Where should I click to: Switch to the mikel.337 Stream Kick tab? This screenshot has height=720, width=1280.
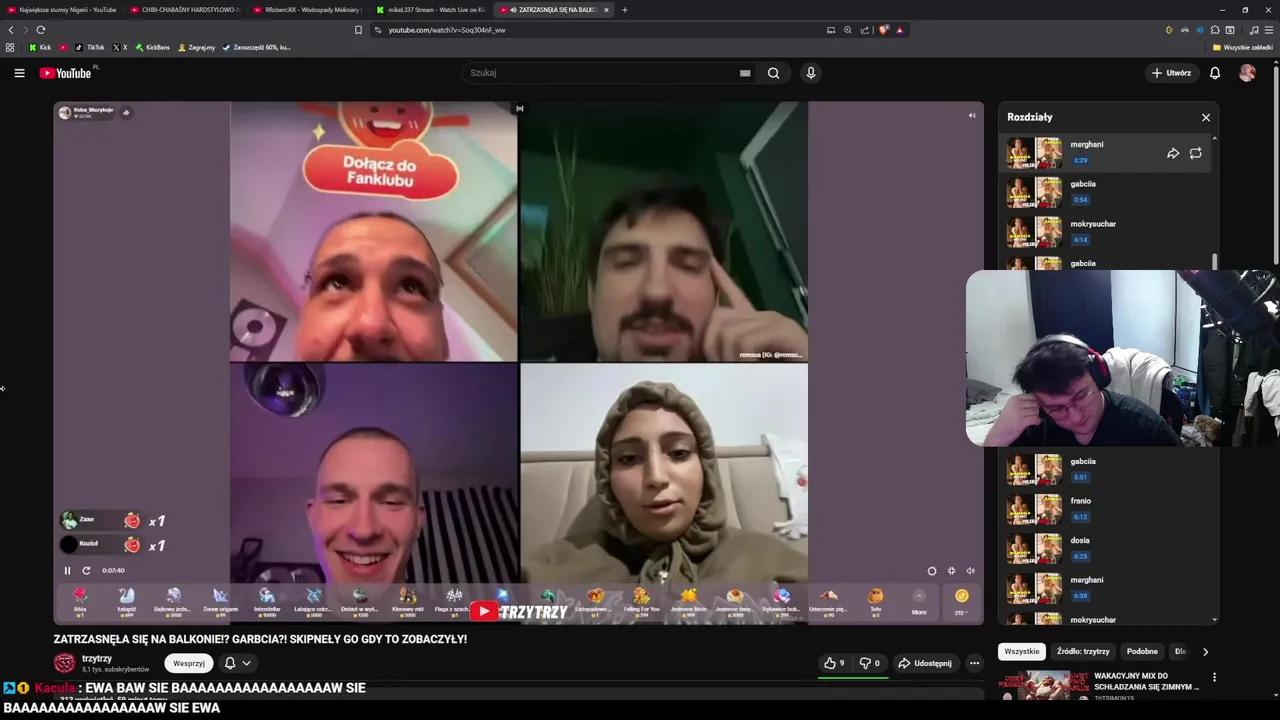click(432, 10)
